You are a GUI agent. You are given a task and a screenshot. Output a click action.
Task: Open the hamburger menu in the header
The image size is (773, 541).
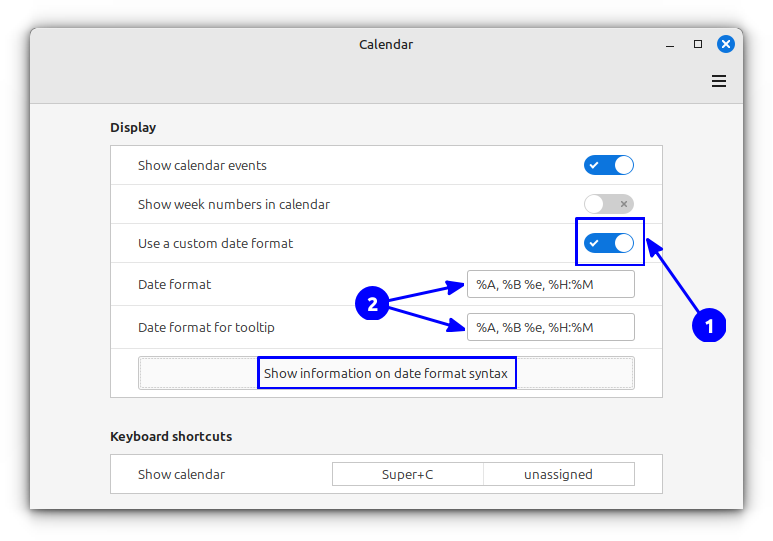(719, 82)
